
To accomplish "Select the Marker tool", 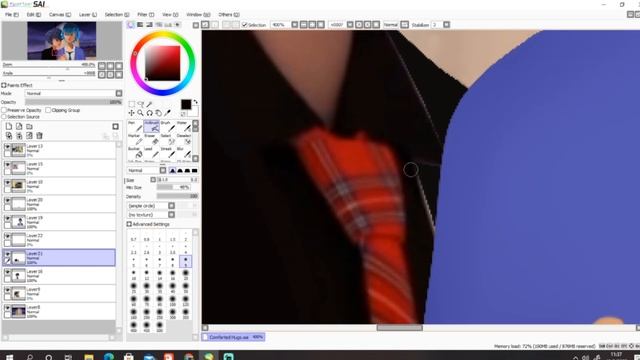I will click(x=135, y=140).
